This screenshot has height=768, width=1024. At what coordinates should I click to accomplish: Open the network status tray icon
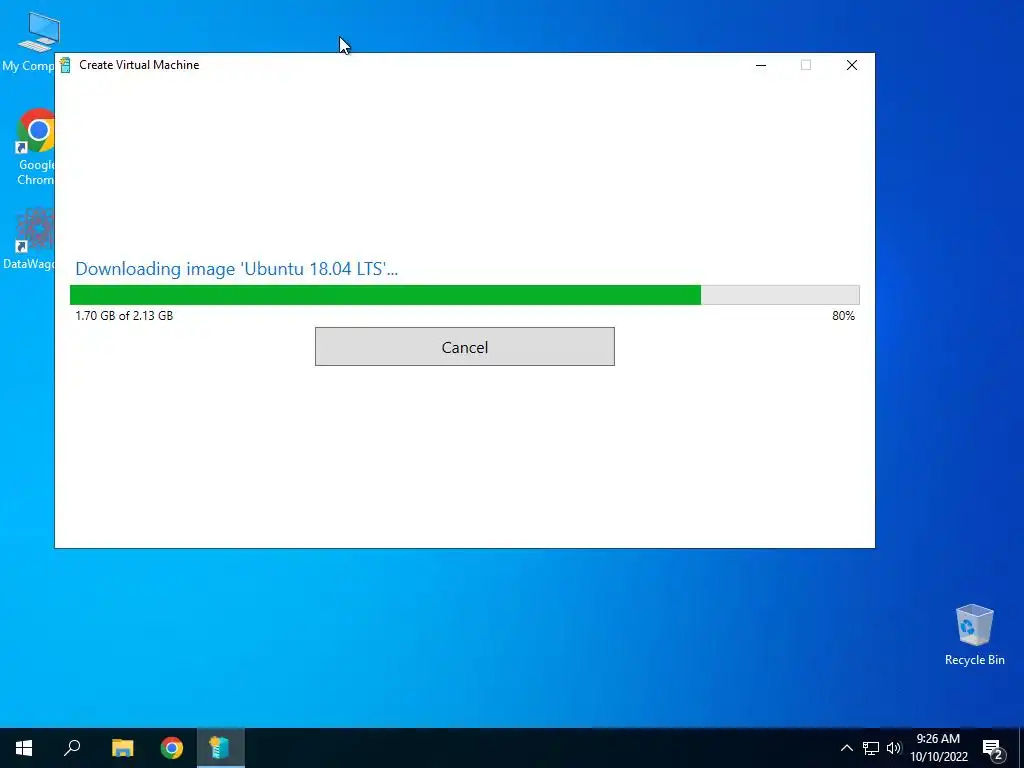pos(871,748)
